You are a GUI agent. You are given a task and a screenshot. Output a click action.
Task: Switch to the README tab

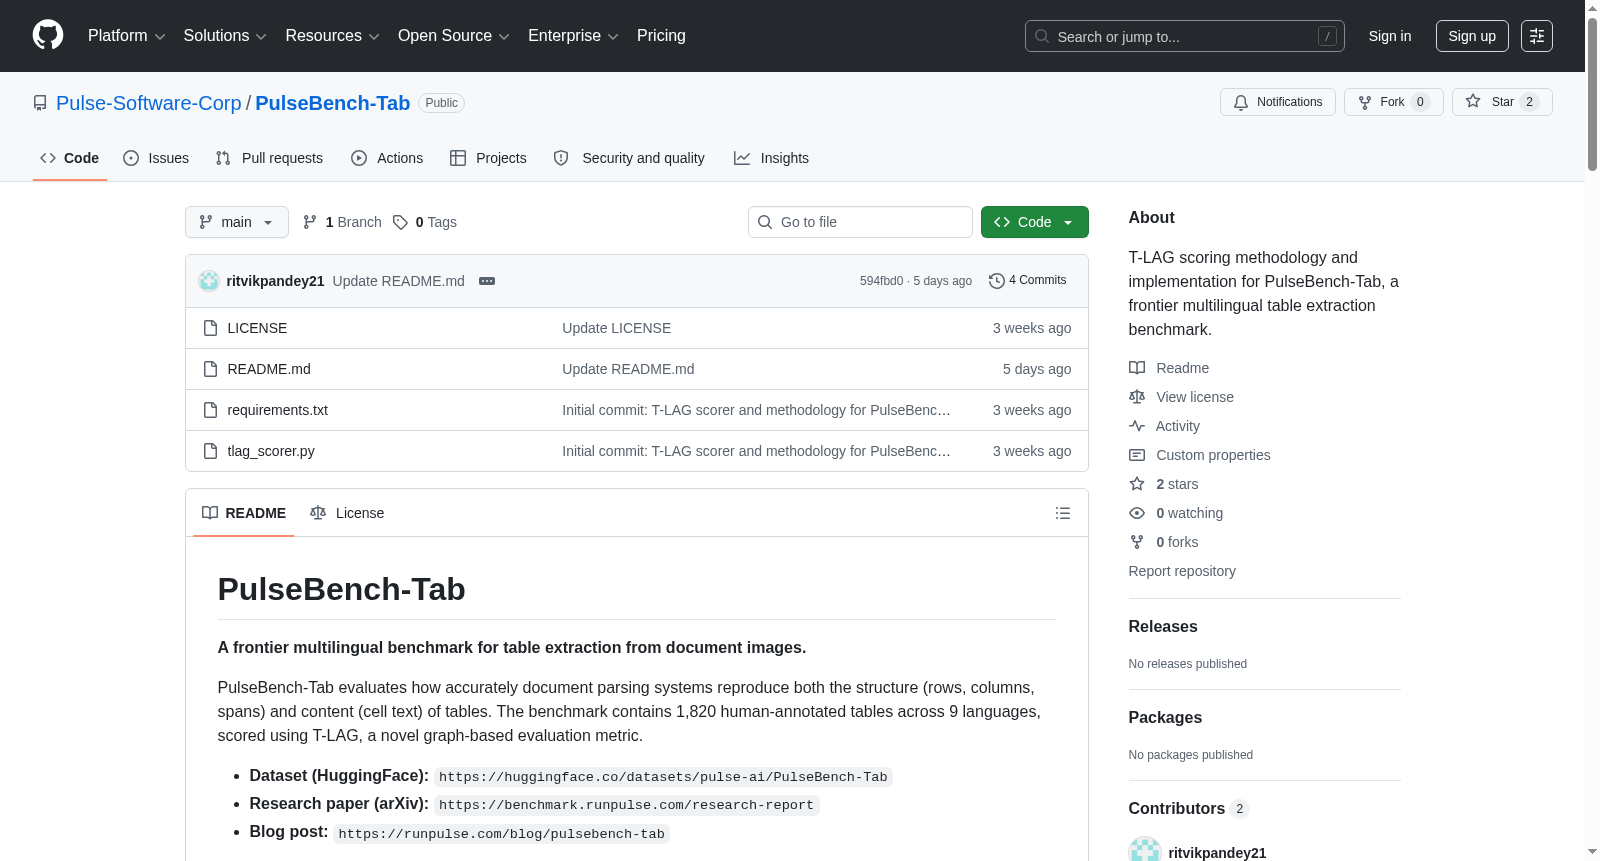(x=244, y=513)
